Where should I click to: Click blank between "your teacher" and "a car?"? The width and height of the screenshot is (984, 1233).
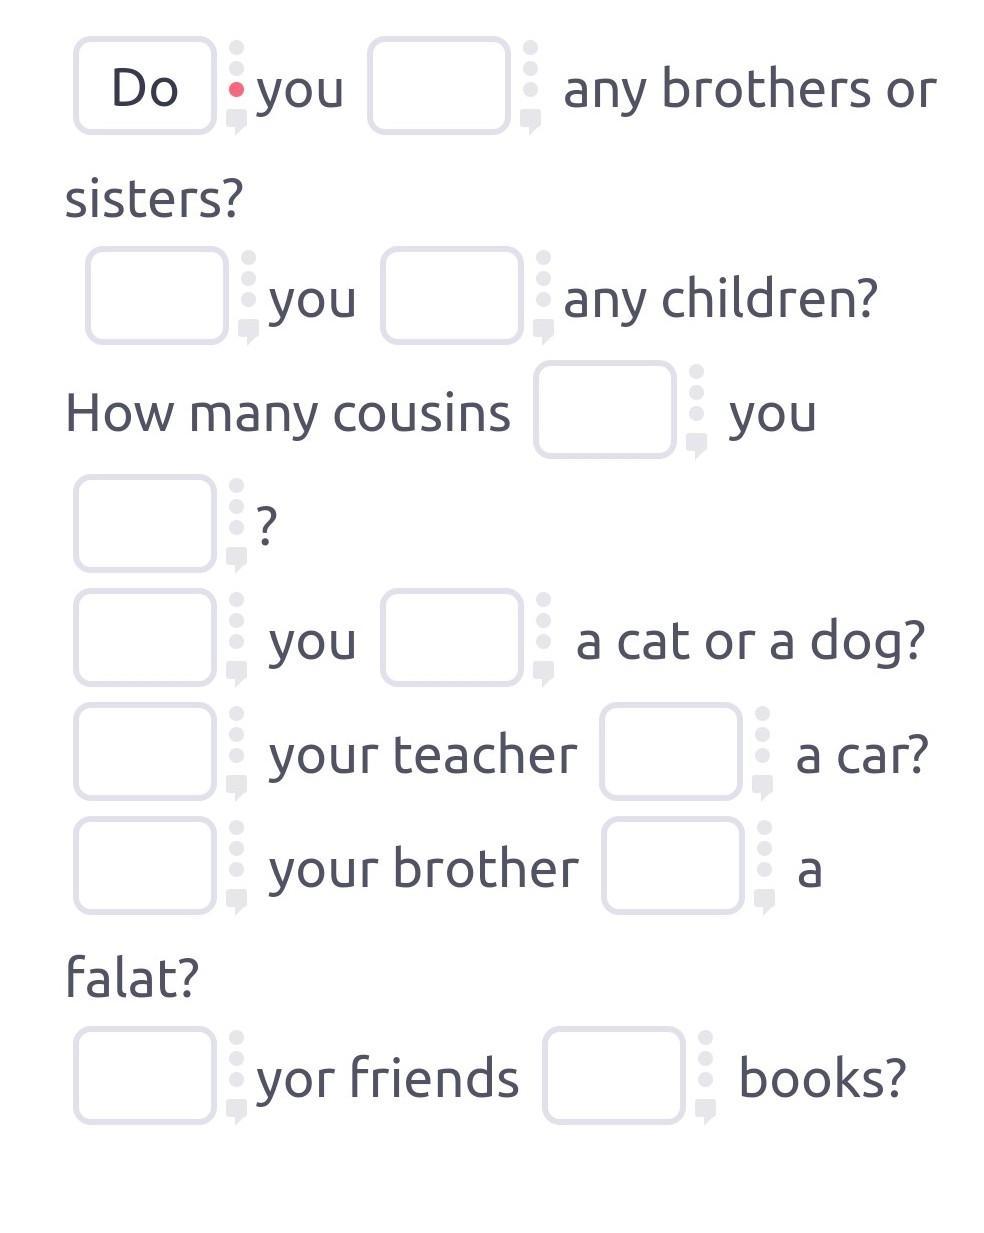[x=671, y=752]
